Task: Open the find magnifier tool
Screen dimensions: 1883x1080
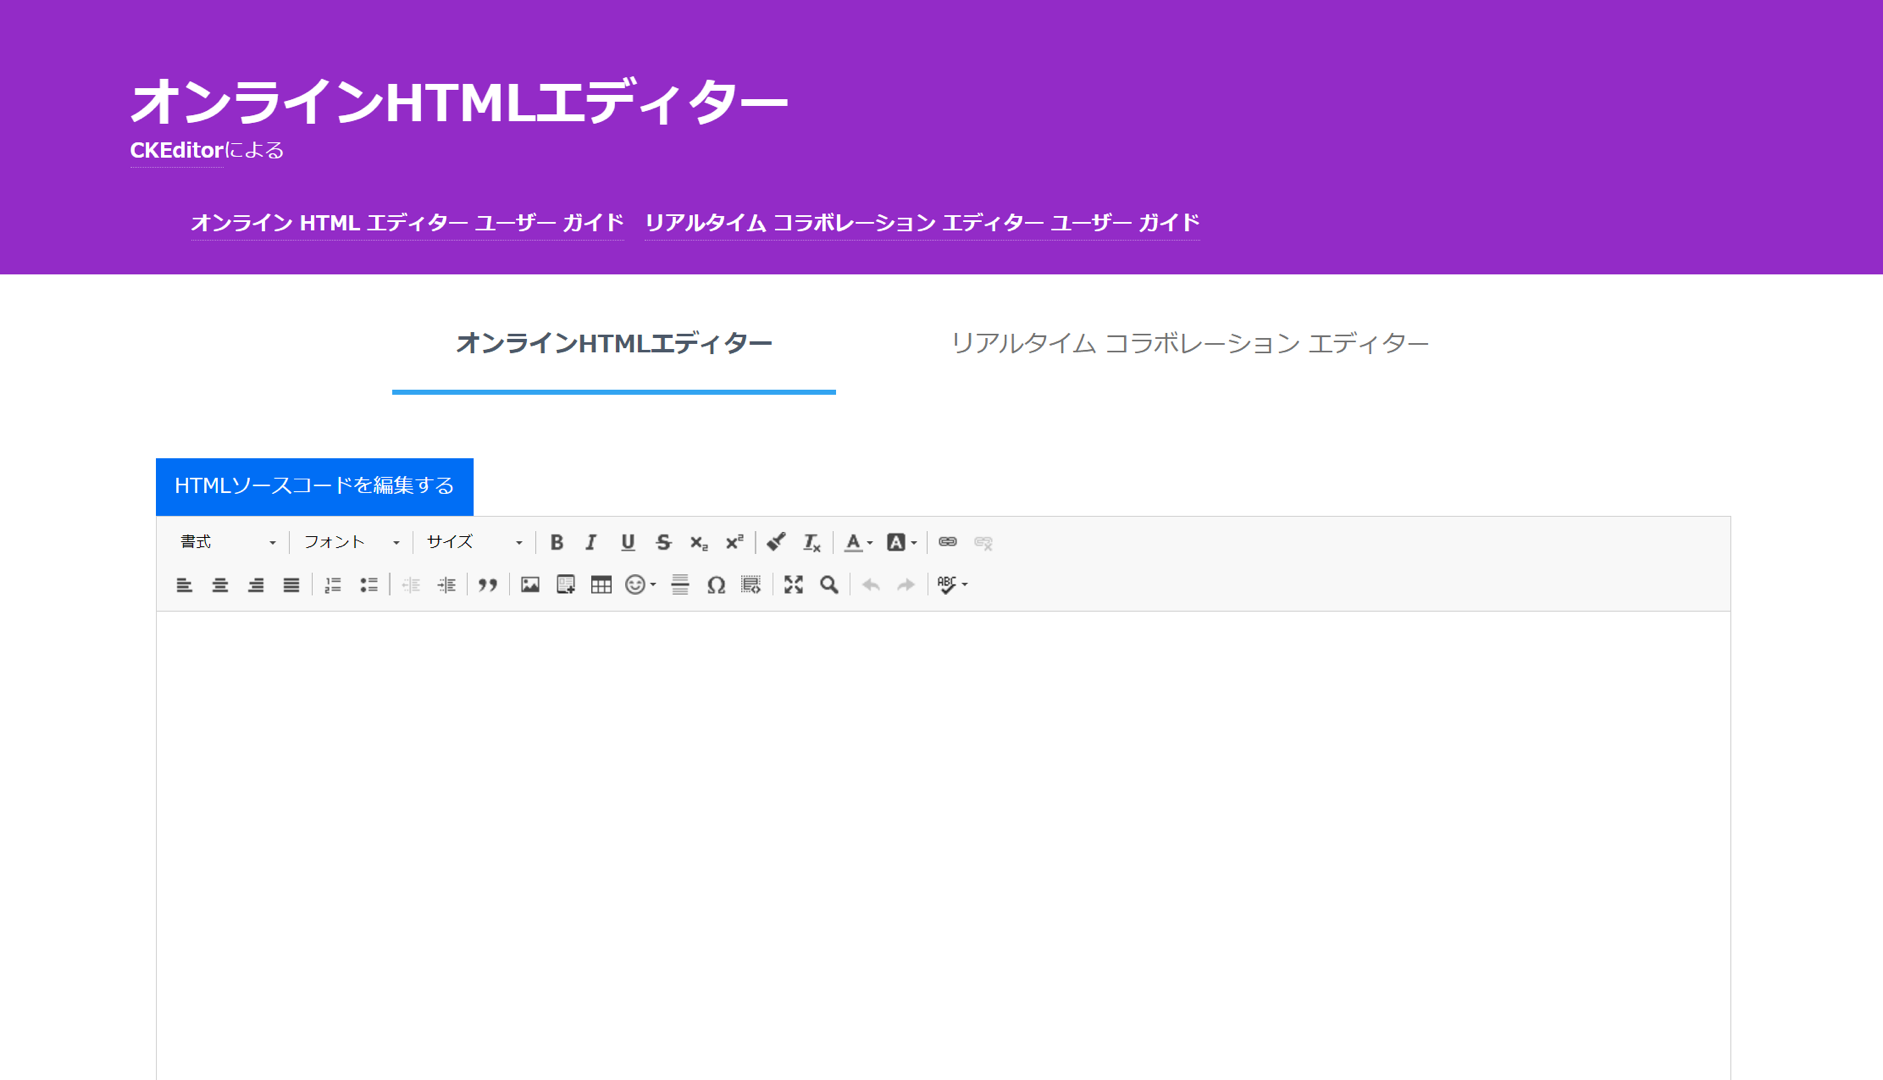Action: [x=829, y=585]
